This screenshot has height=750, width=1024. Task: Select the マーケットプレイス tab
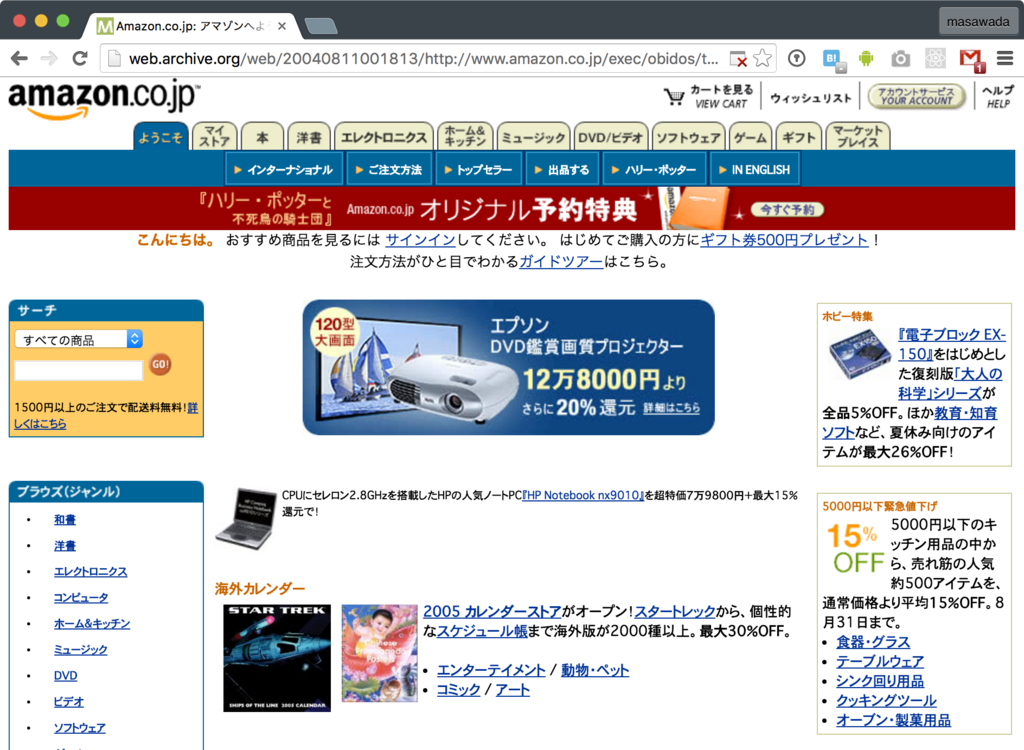pos(858,137)
